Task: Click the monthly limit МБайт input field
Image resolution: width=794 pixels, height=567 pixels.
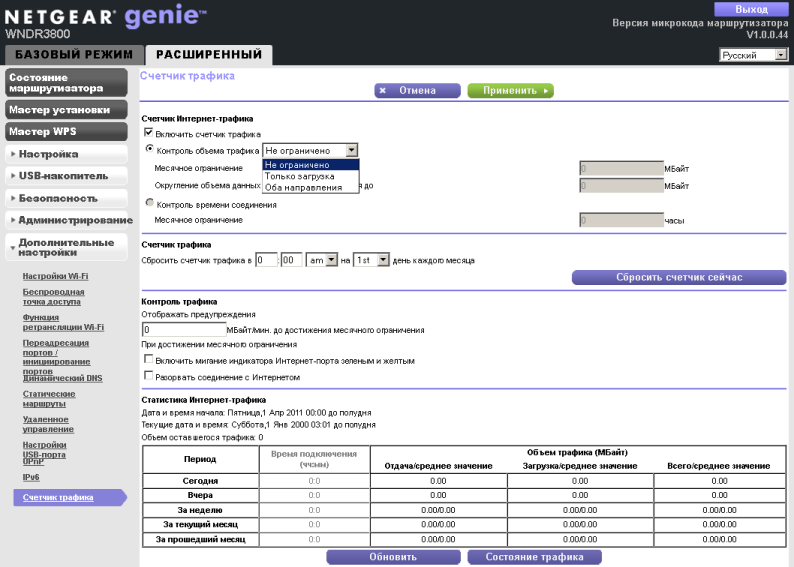Action: click(621, 168)
